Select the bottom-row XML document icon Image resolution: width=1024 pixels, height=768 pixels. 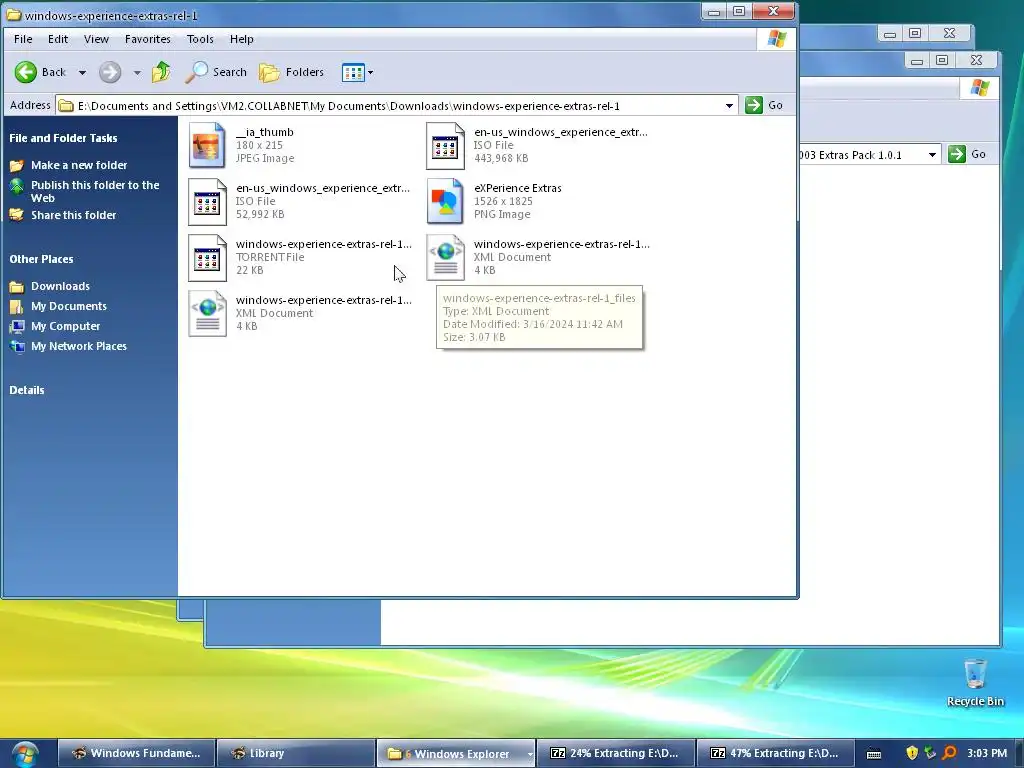207,314
